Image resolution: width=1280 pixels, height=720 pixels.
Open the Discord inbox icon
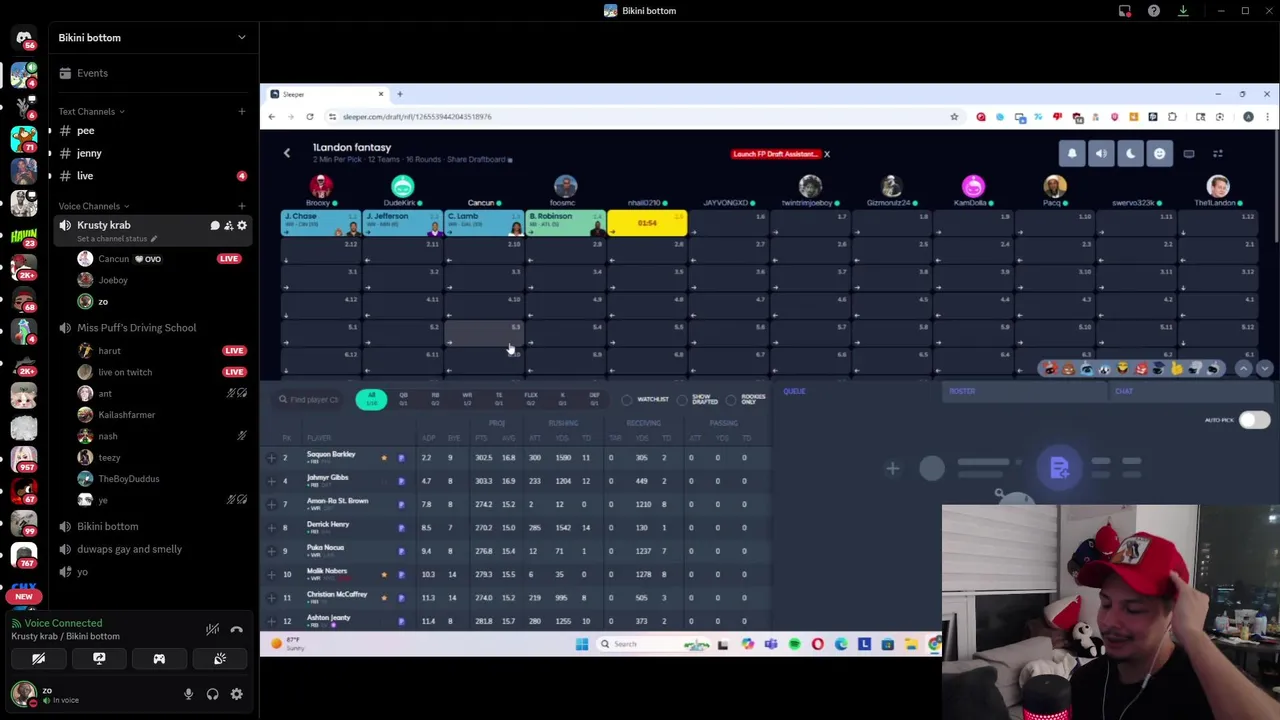tap(1125, 11)
